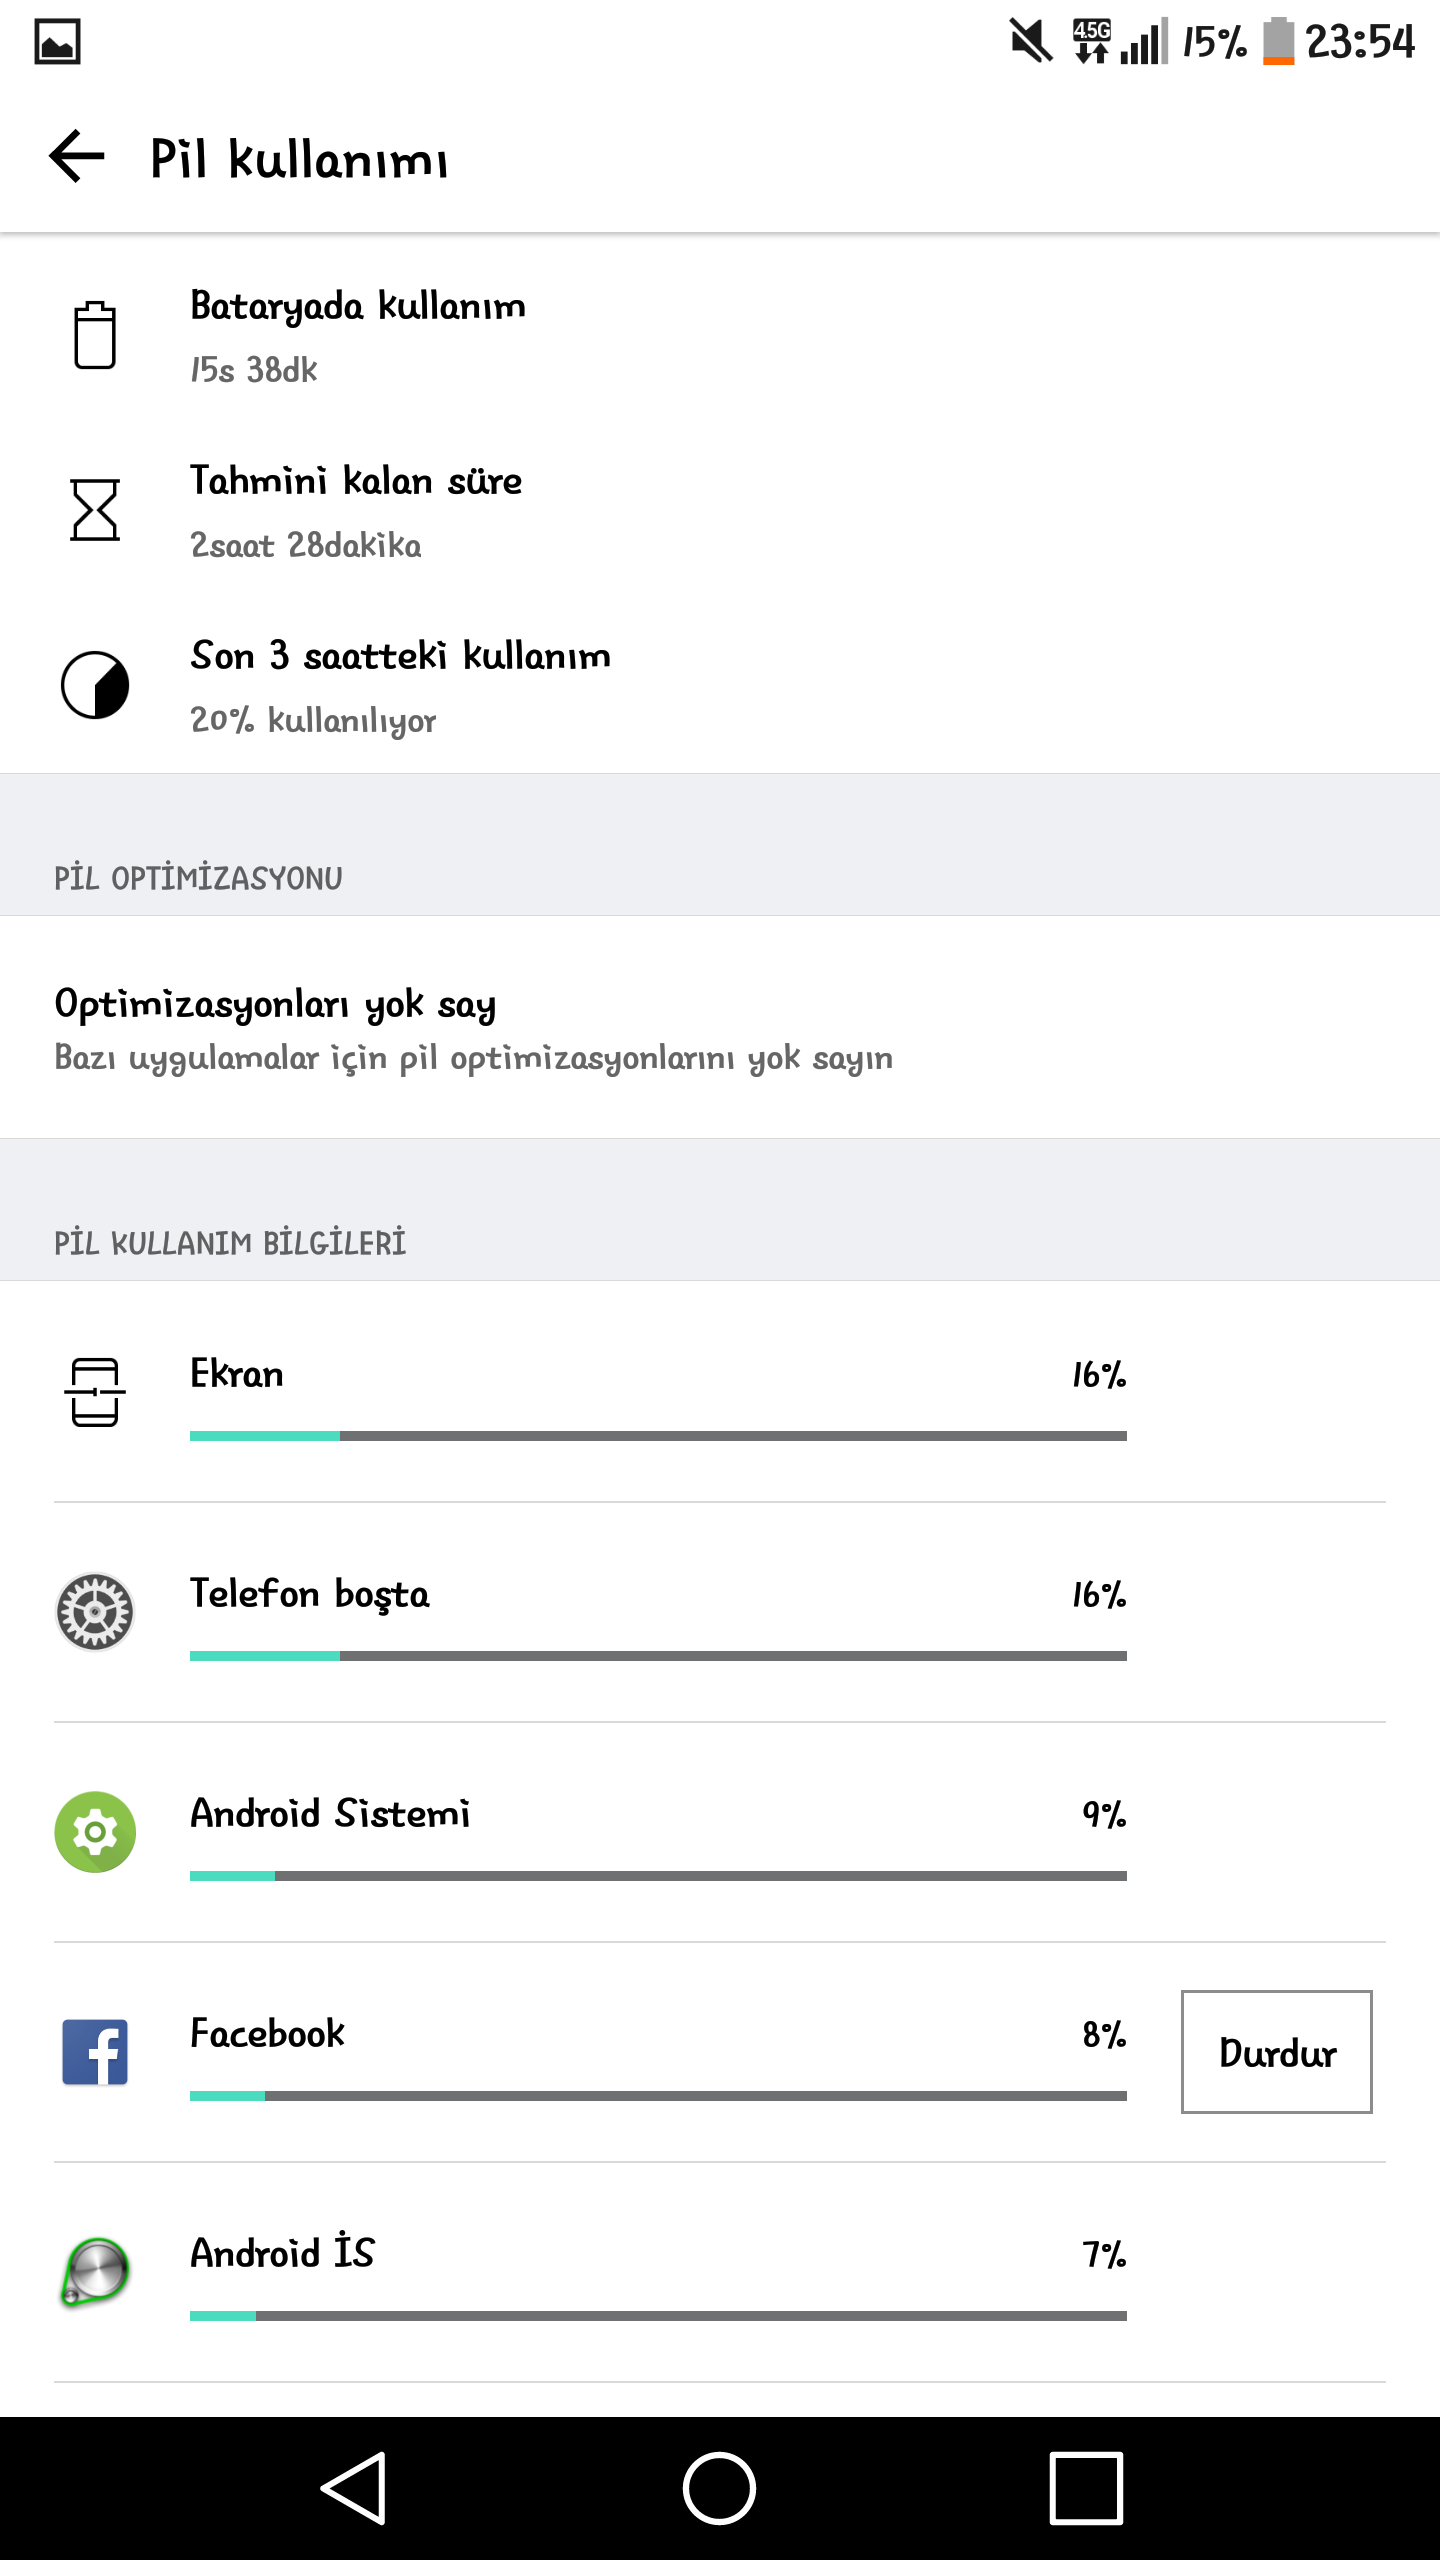This screenshot has width=1440, height=2560.
Task: Tap the Ekran screen icon
Action: [x=95, y=1392]
